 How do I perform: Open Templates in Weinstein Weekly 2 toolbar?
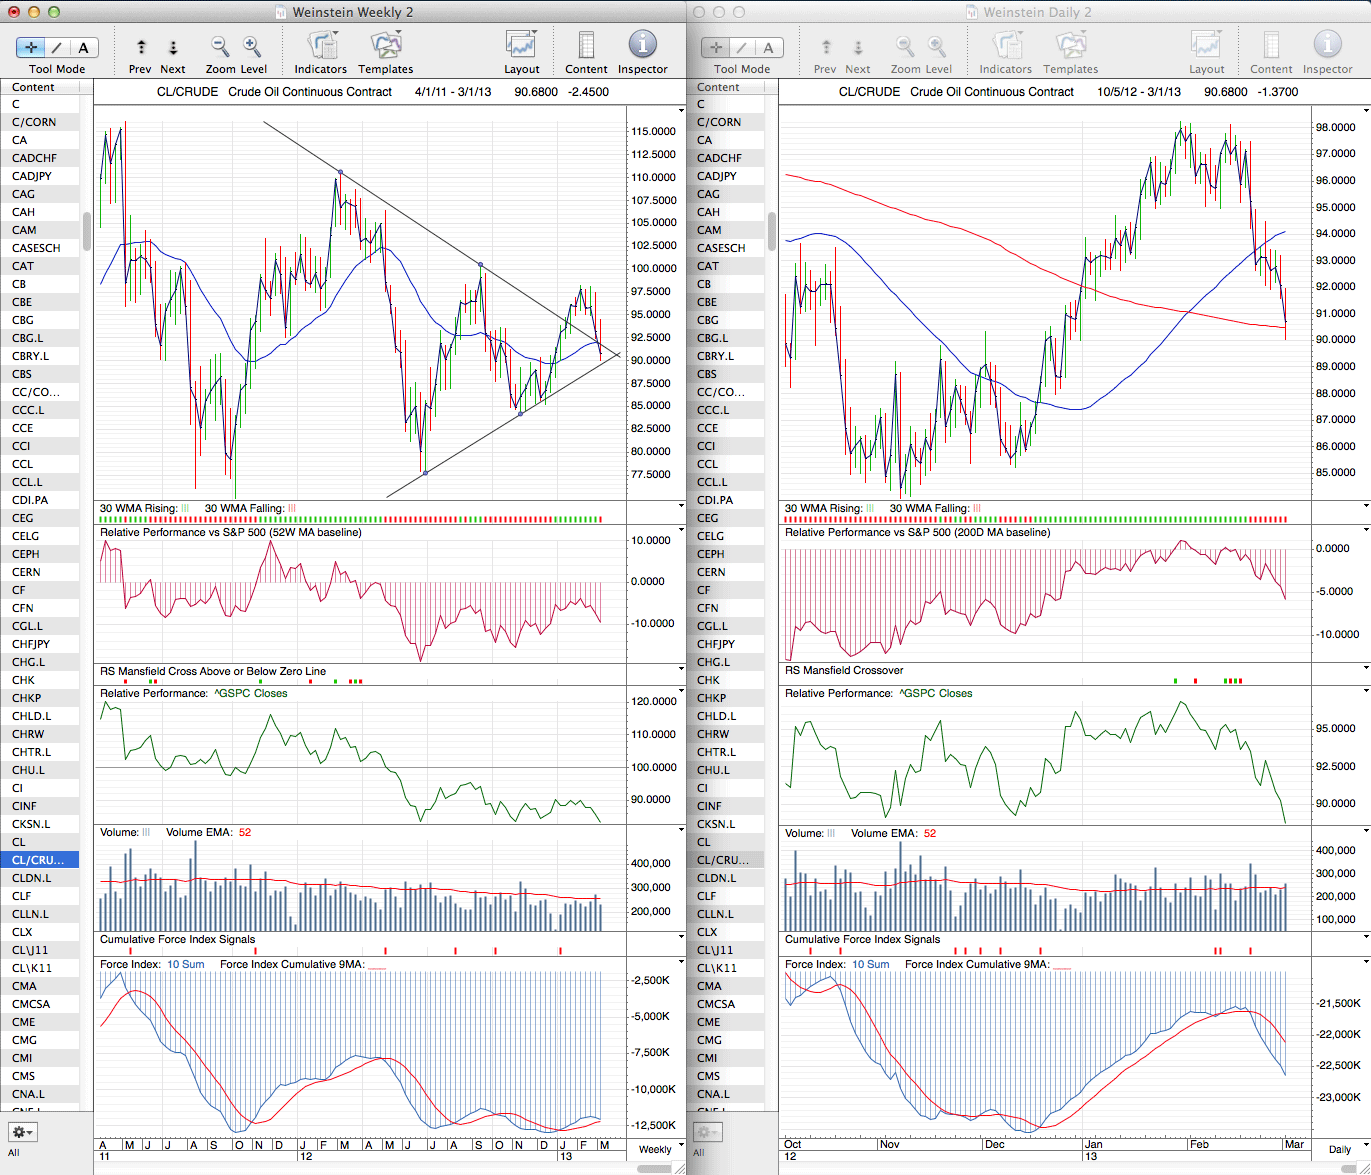point(385,46)
